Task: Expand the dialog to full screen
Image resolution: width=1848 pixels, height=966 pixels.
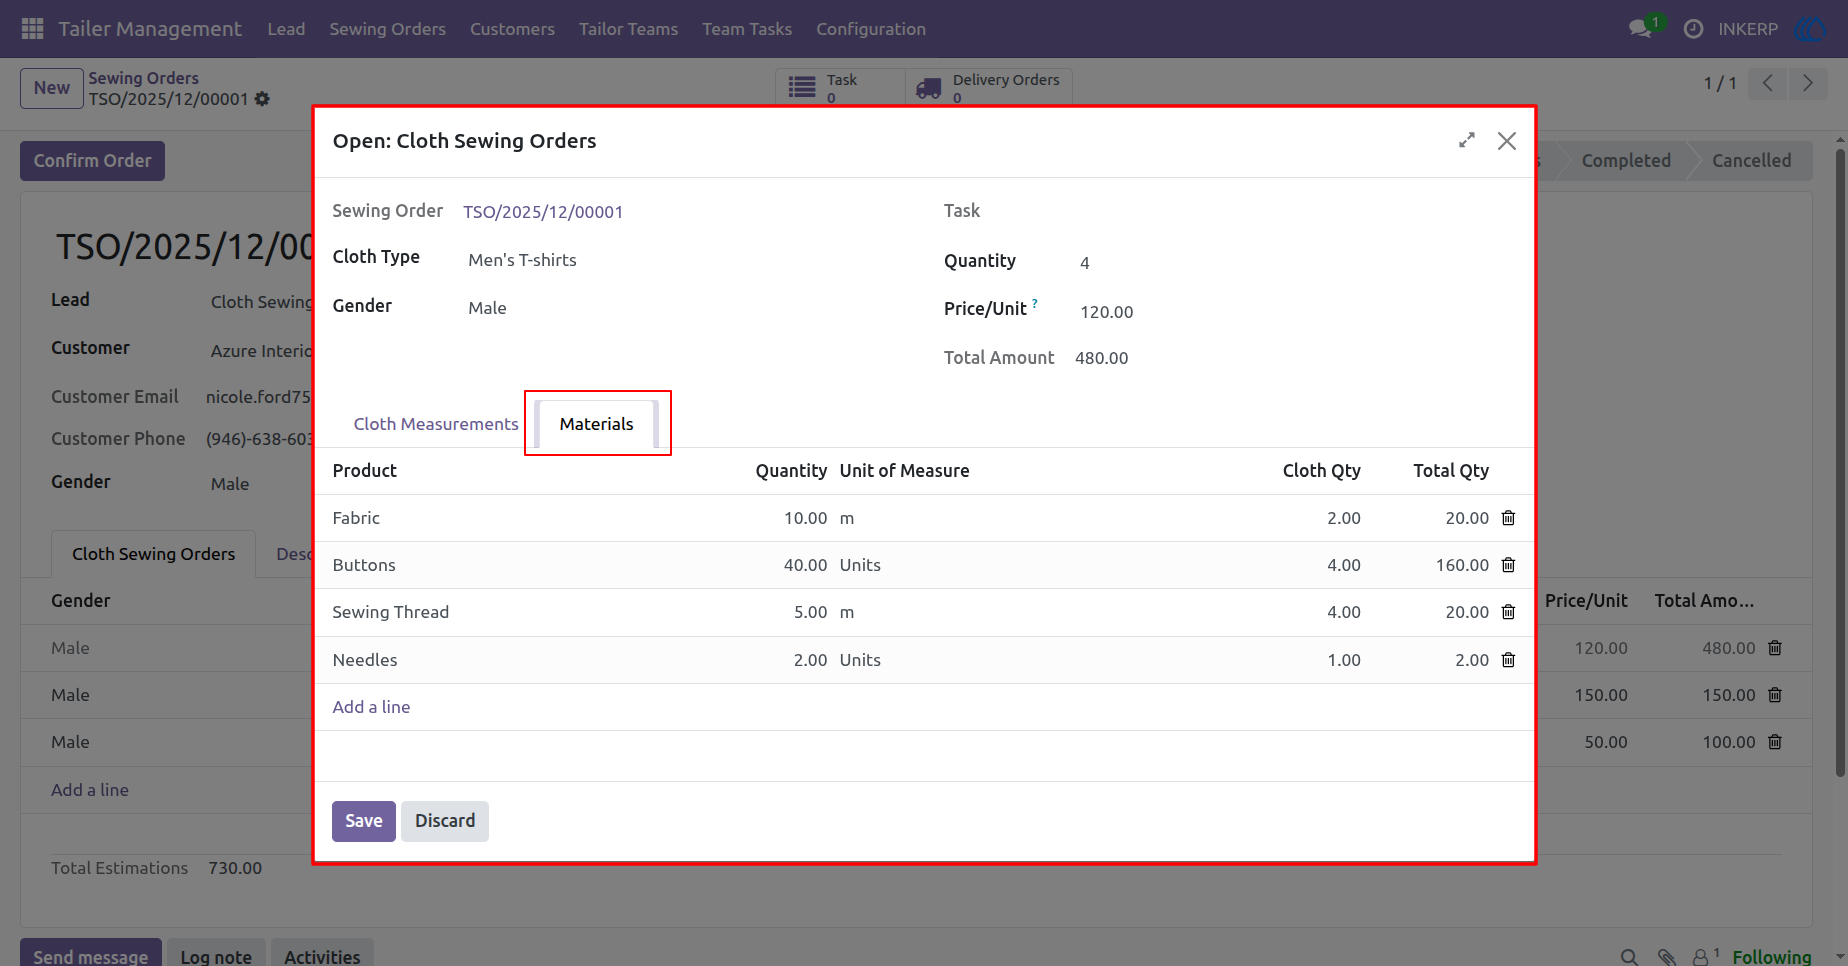Action: pyautogui.click(x=1467, y=141)
